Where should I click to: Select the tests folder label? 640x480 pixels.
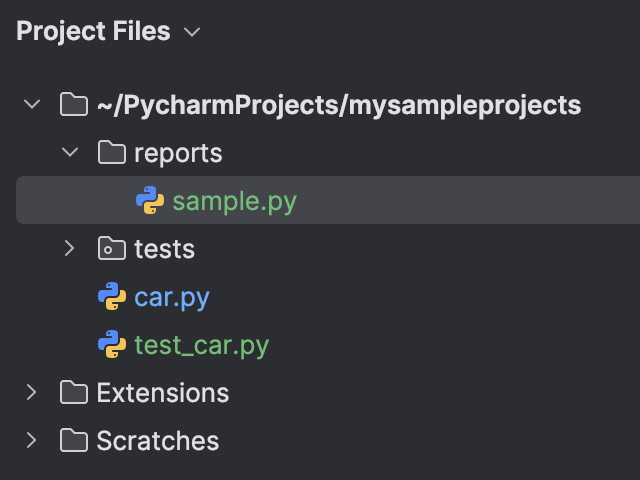pos(164,249)
